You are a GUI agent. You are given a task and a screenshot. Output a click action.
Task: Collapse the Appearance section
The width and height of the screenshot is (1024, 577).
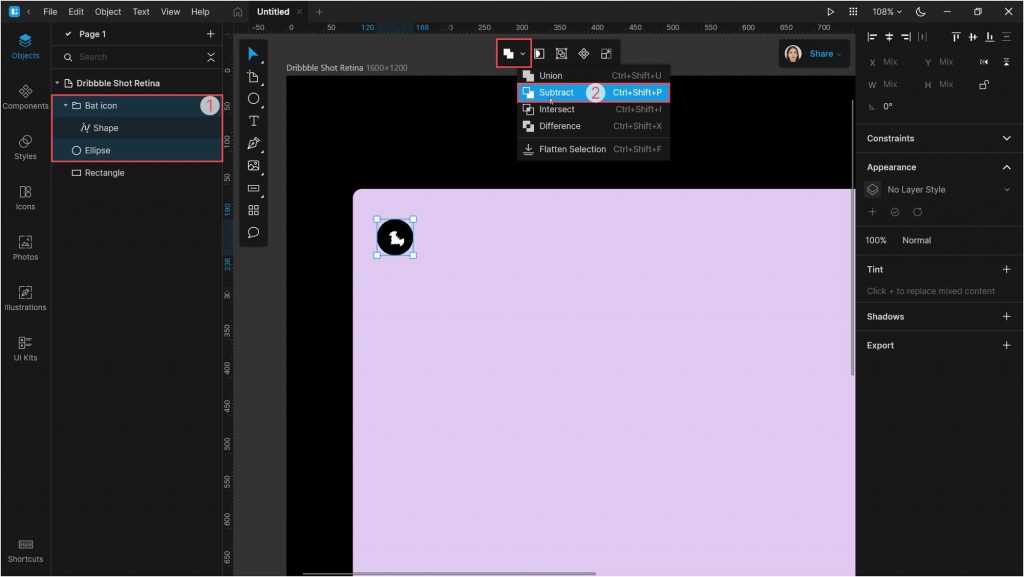(1006, 168)
